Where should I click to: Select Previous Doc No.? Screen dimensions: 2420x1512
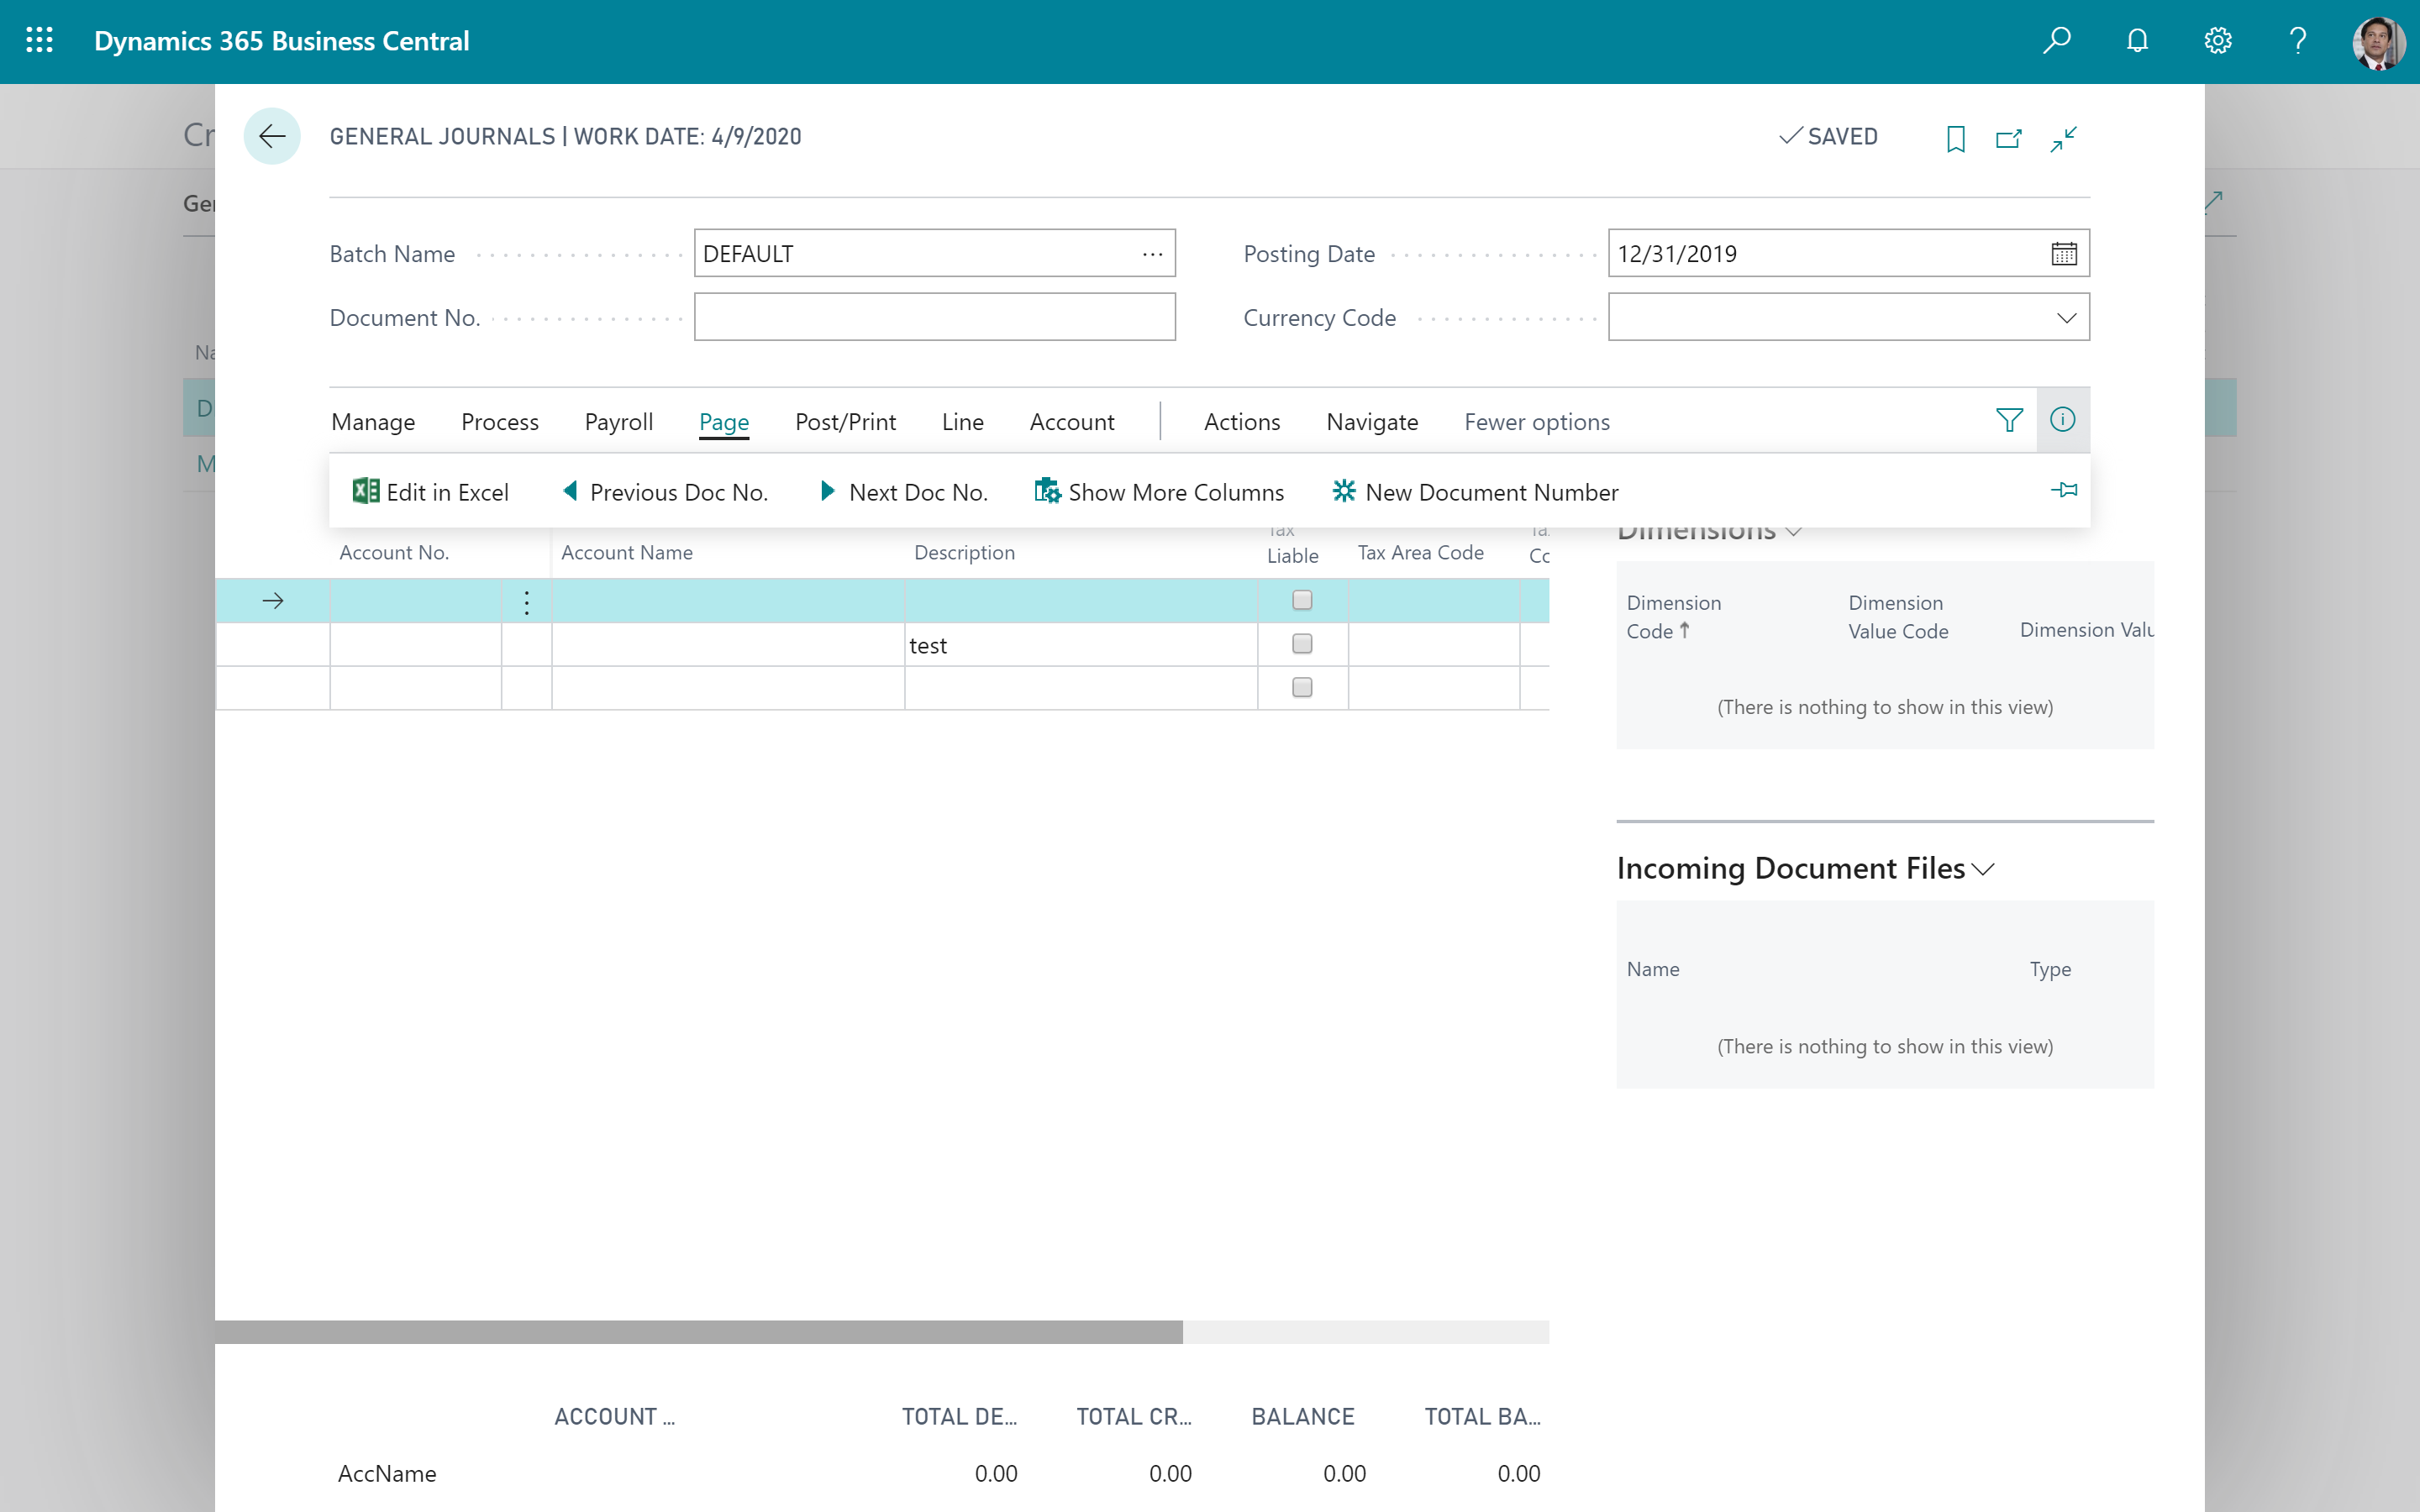point(663,491)
